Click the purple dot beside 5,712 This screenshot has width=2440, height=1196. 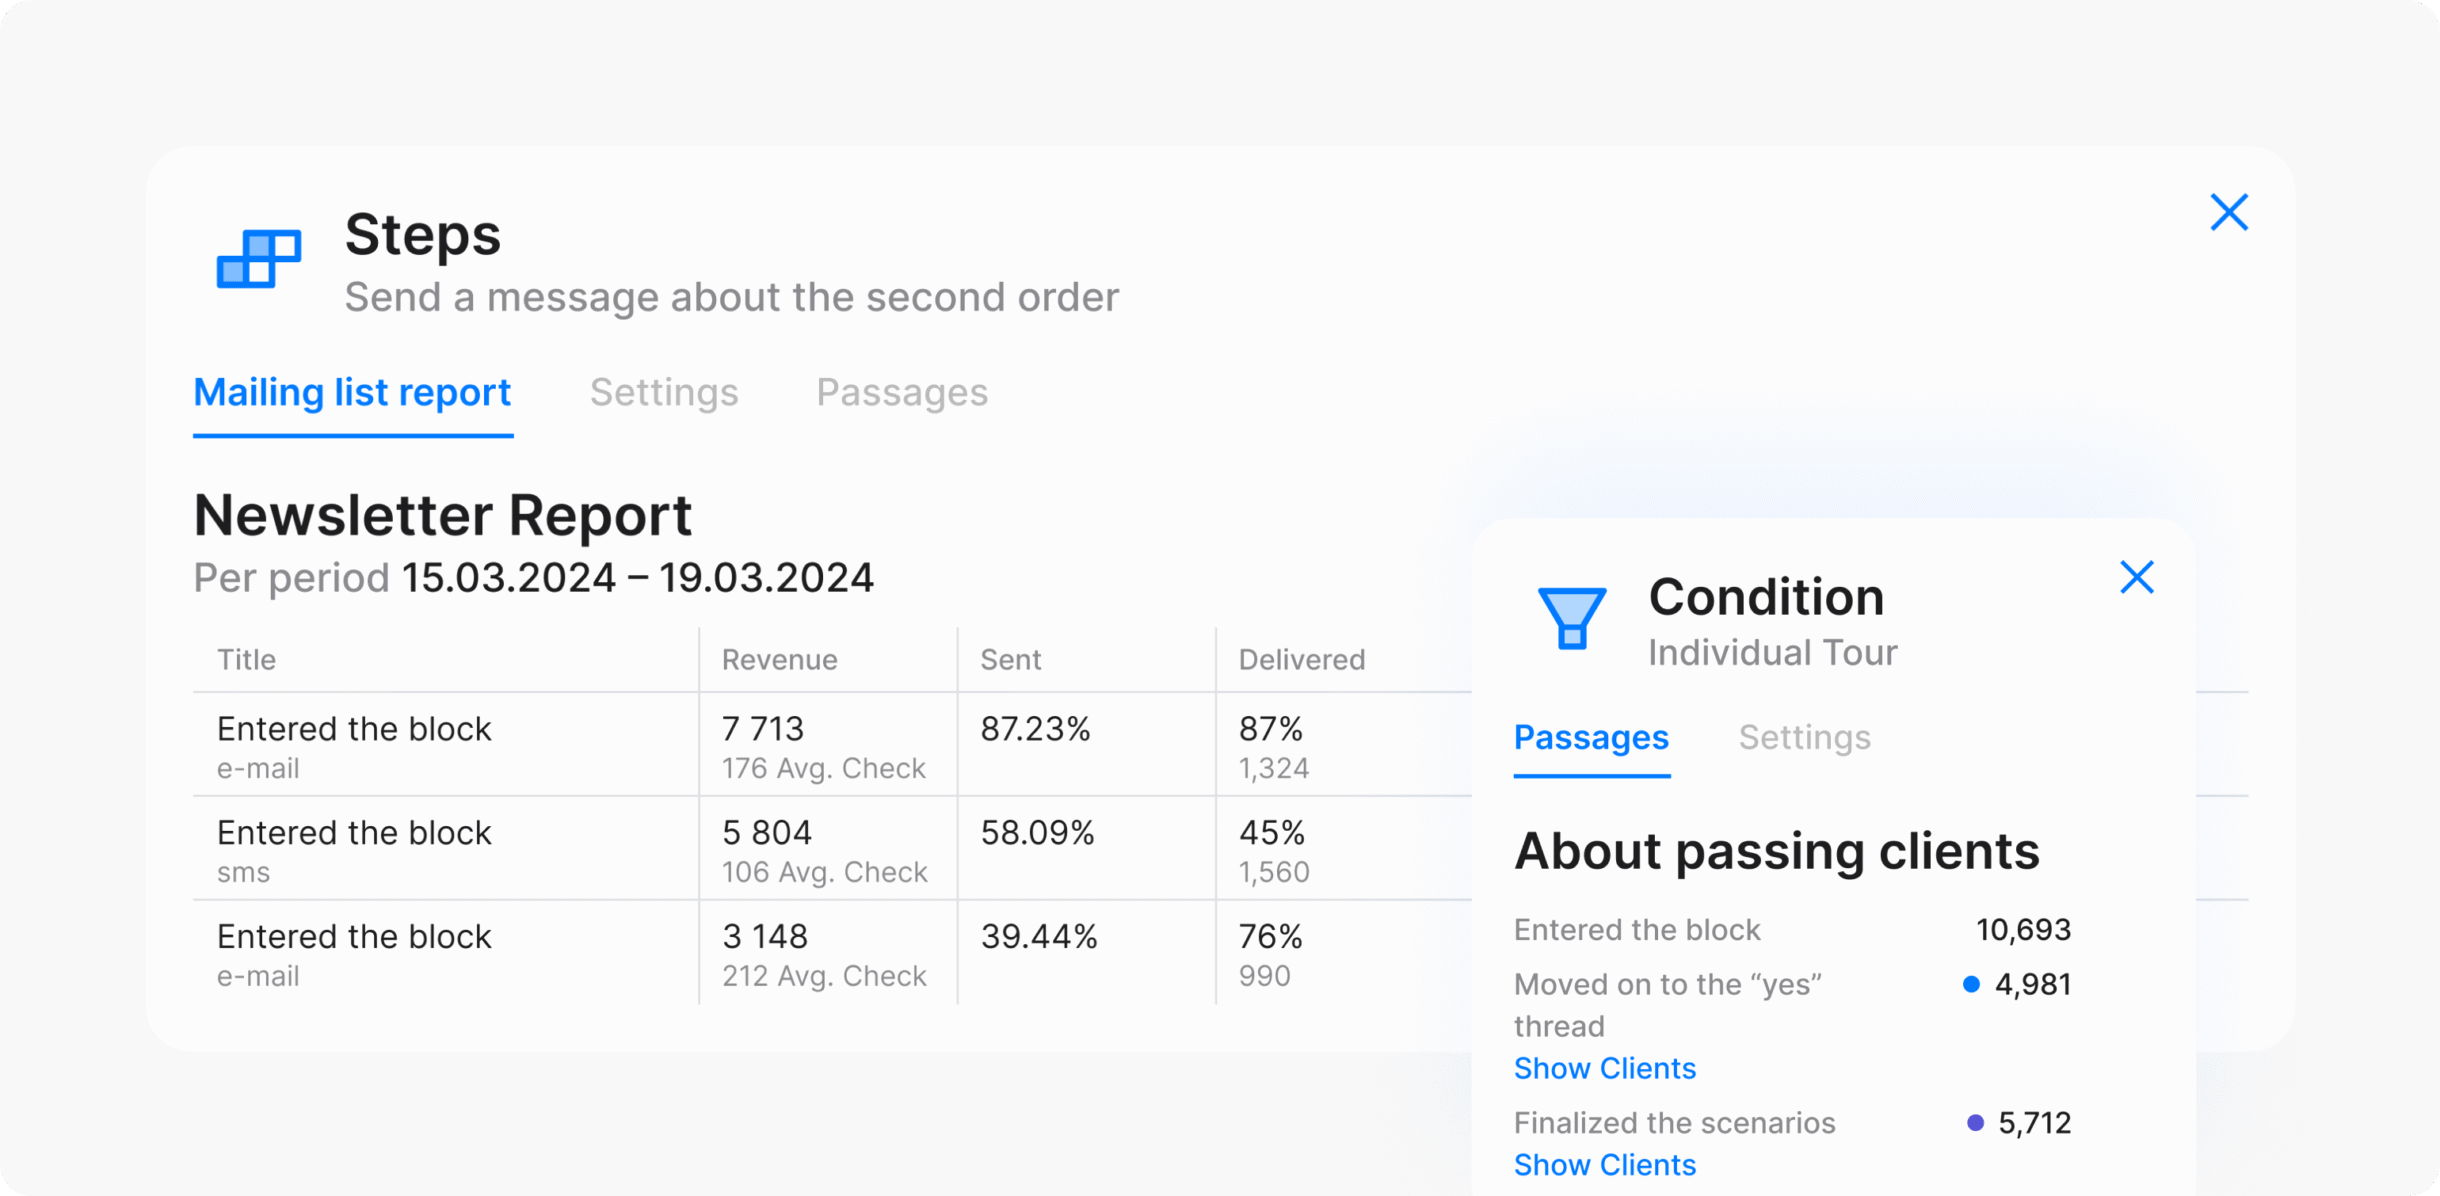pos(1975,1123)
